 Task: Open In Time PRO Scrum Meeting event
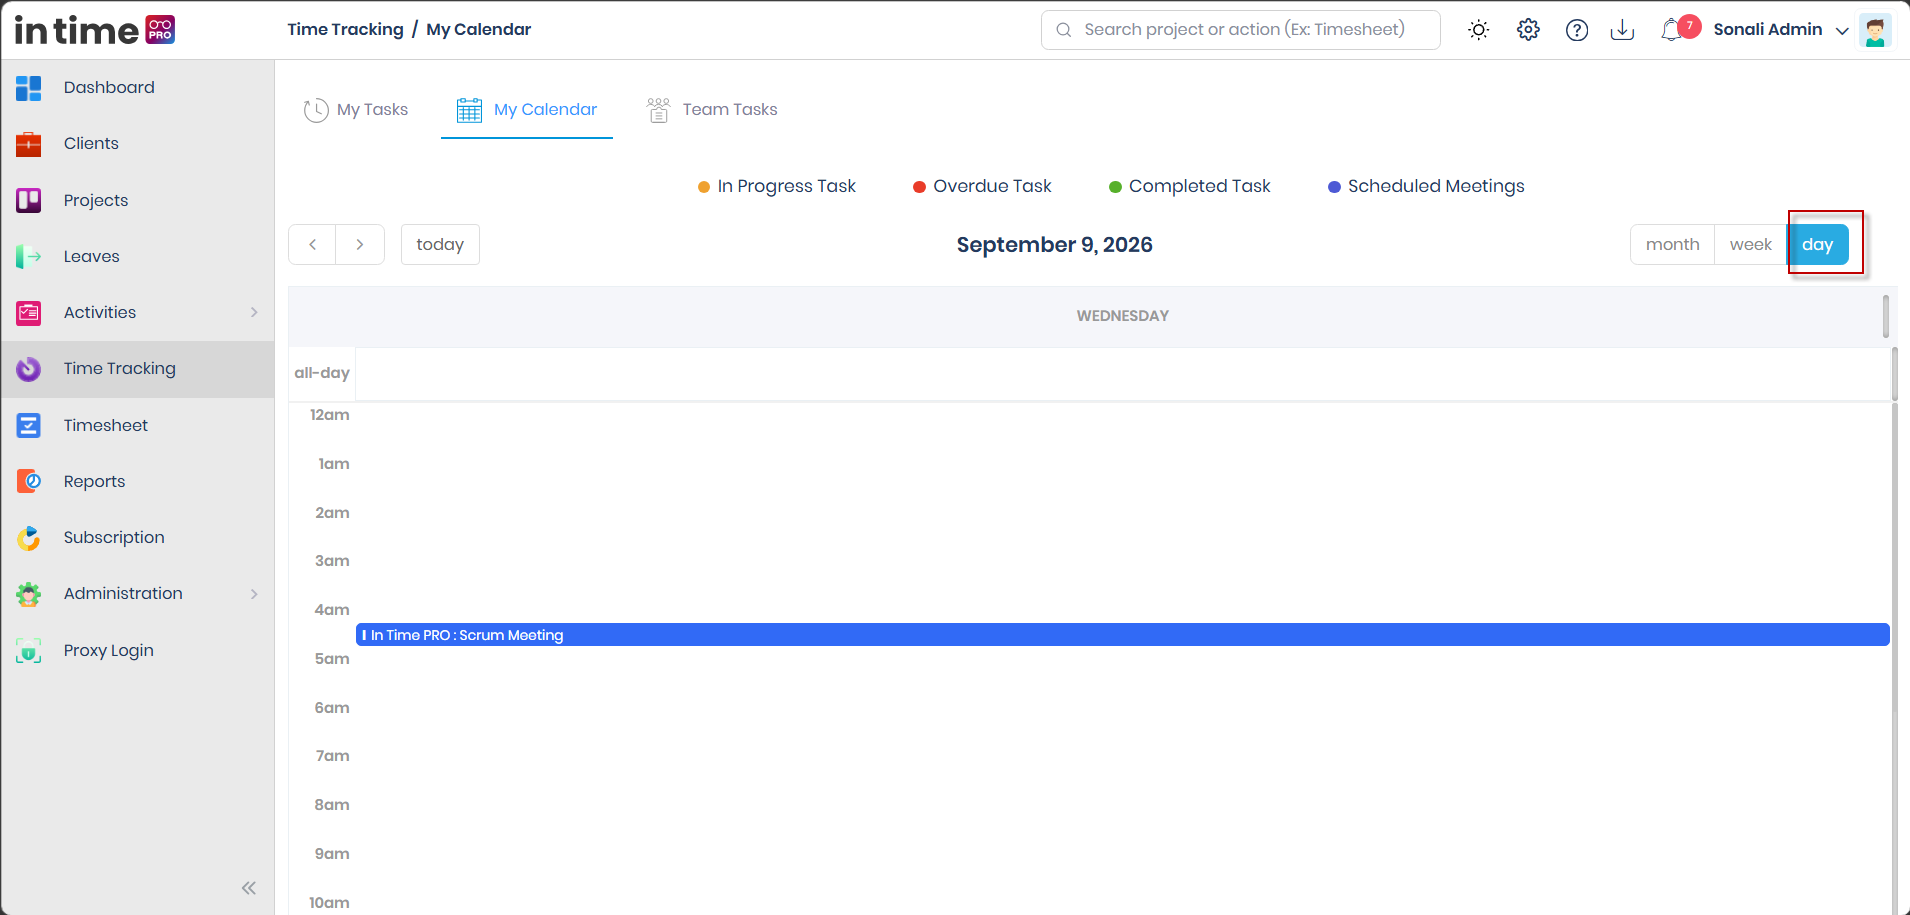[1122, 635]
